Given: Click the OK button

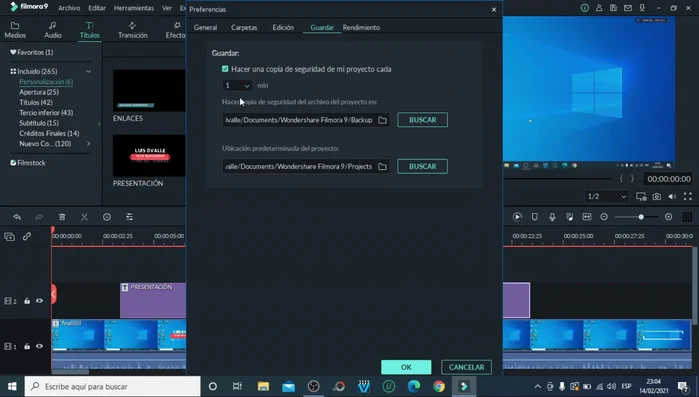Looking at the screenshot, I should pyautogui.click(x=406, y=367).
